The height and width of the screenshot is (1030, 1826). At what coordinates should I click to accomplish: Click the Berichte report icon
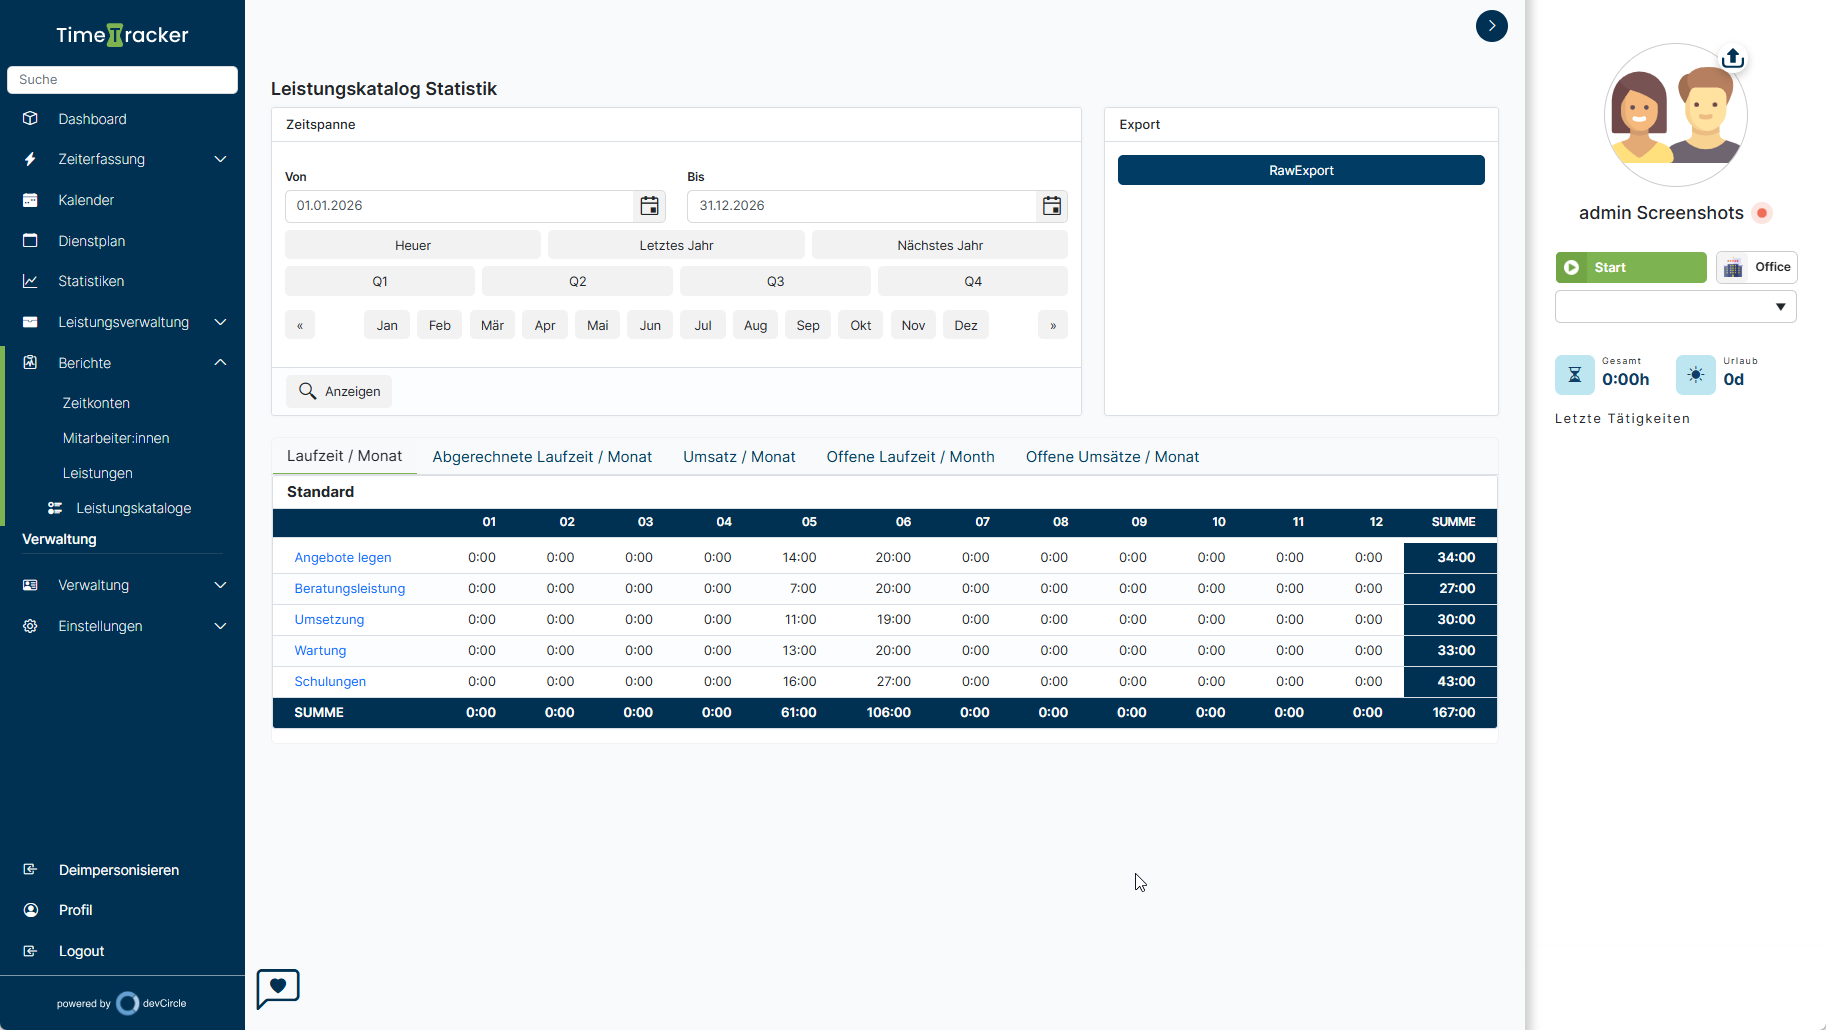(30, 363)
